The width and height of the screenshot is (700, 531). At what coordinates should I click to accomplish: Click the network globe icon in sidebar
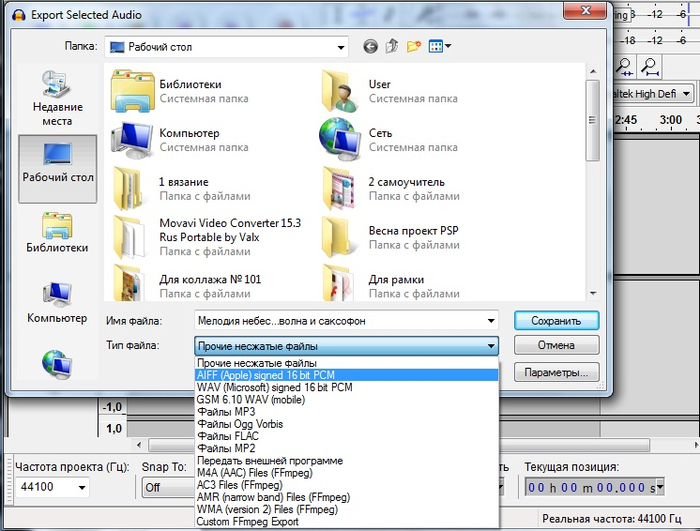57,364
